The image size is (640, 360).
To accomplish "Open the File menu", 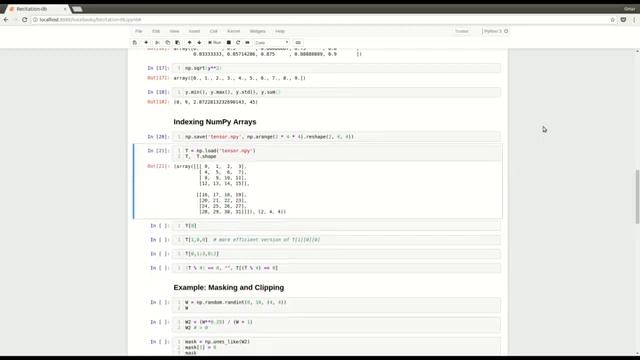I will click(139, 31).
